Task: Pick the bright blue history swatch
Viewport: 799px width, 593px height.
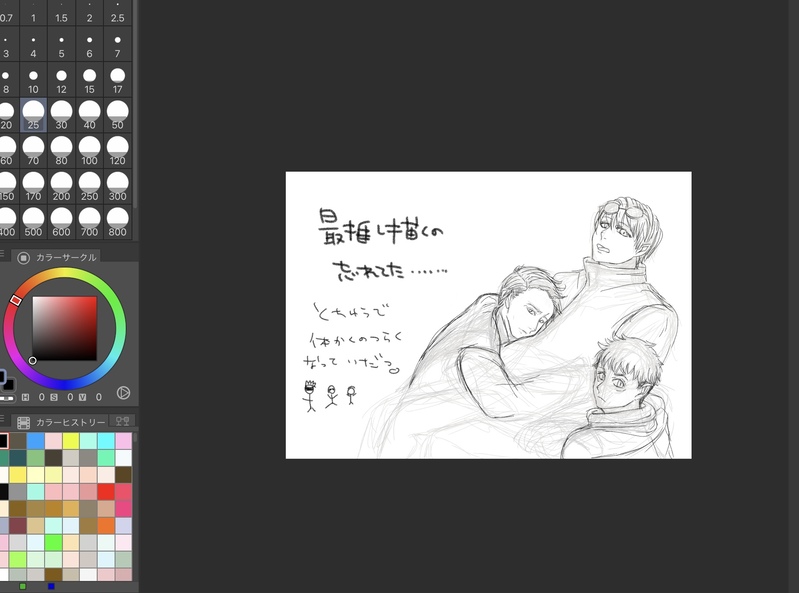Action: coord(36,441)
